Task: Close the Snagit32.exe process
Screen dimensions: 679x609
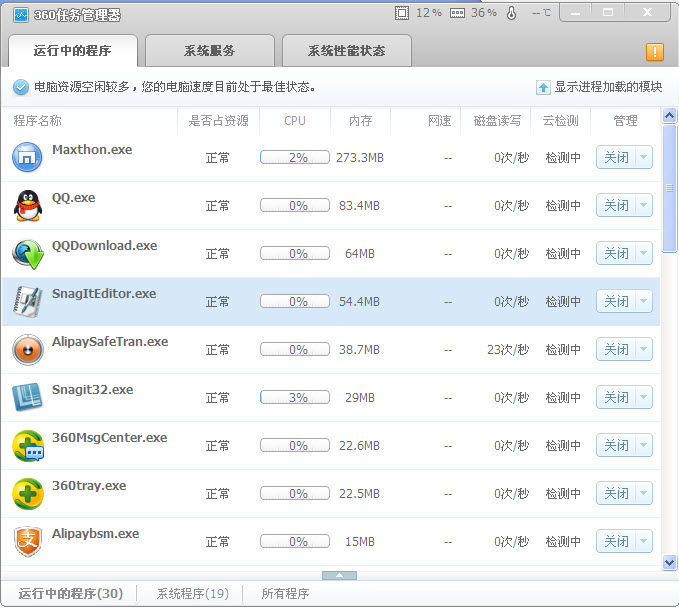Action: tap(616, 398)
